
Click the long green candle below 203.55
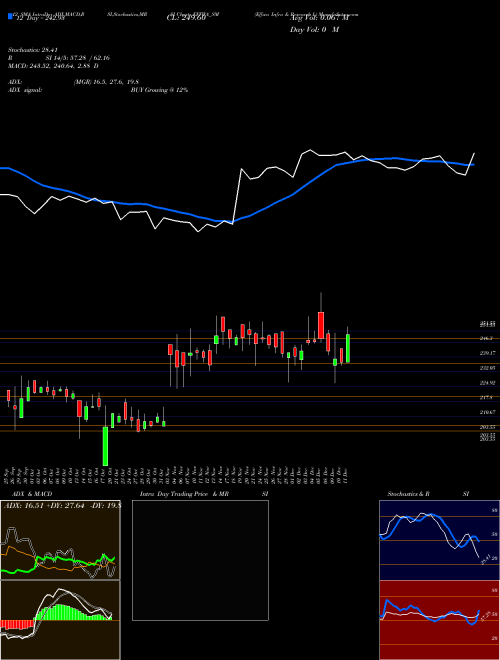[106, 446]
